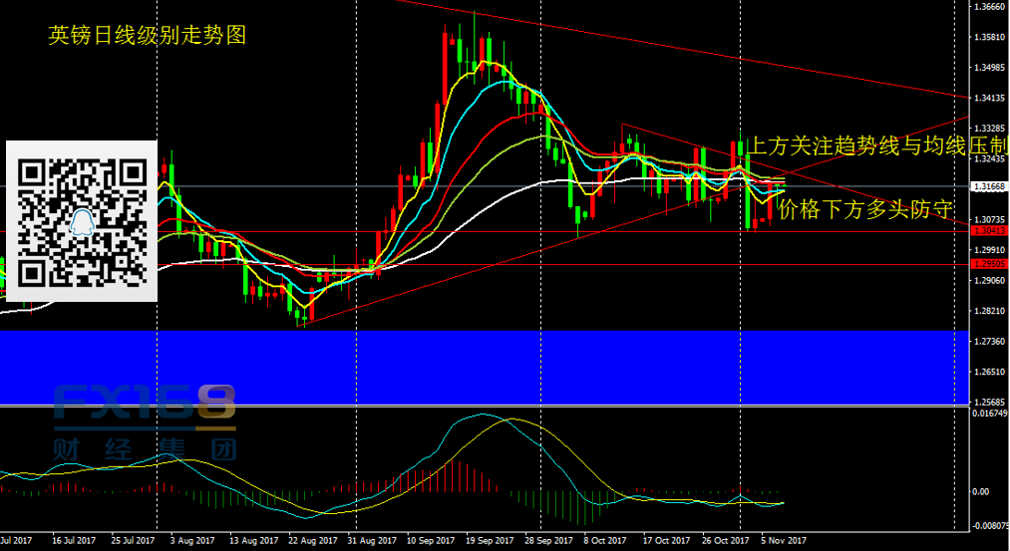Select the annotation 价格下方多头防守

864,209
